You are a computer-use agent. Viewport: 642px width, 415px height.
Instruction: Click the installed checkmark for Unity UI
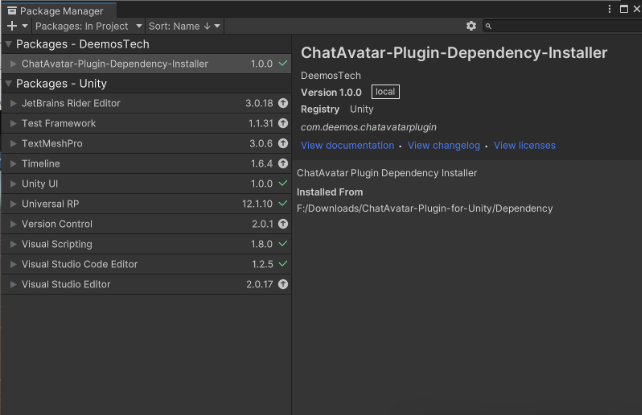pyautogui.click(x=283, y=183)
